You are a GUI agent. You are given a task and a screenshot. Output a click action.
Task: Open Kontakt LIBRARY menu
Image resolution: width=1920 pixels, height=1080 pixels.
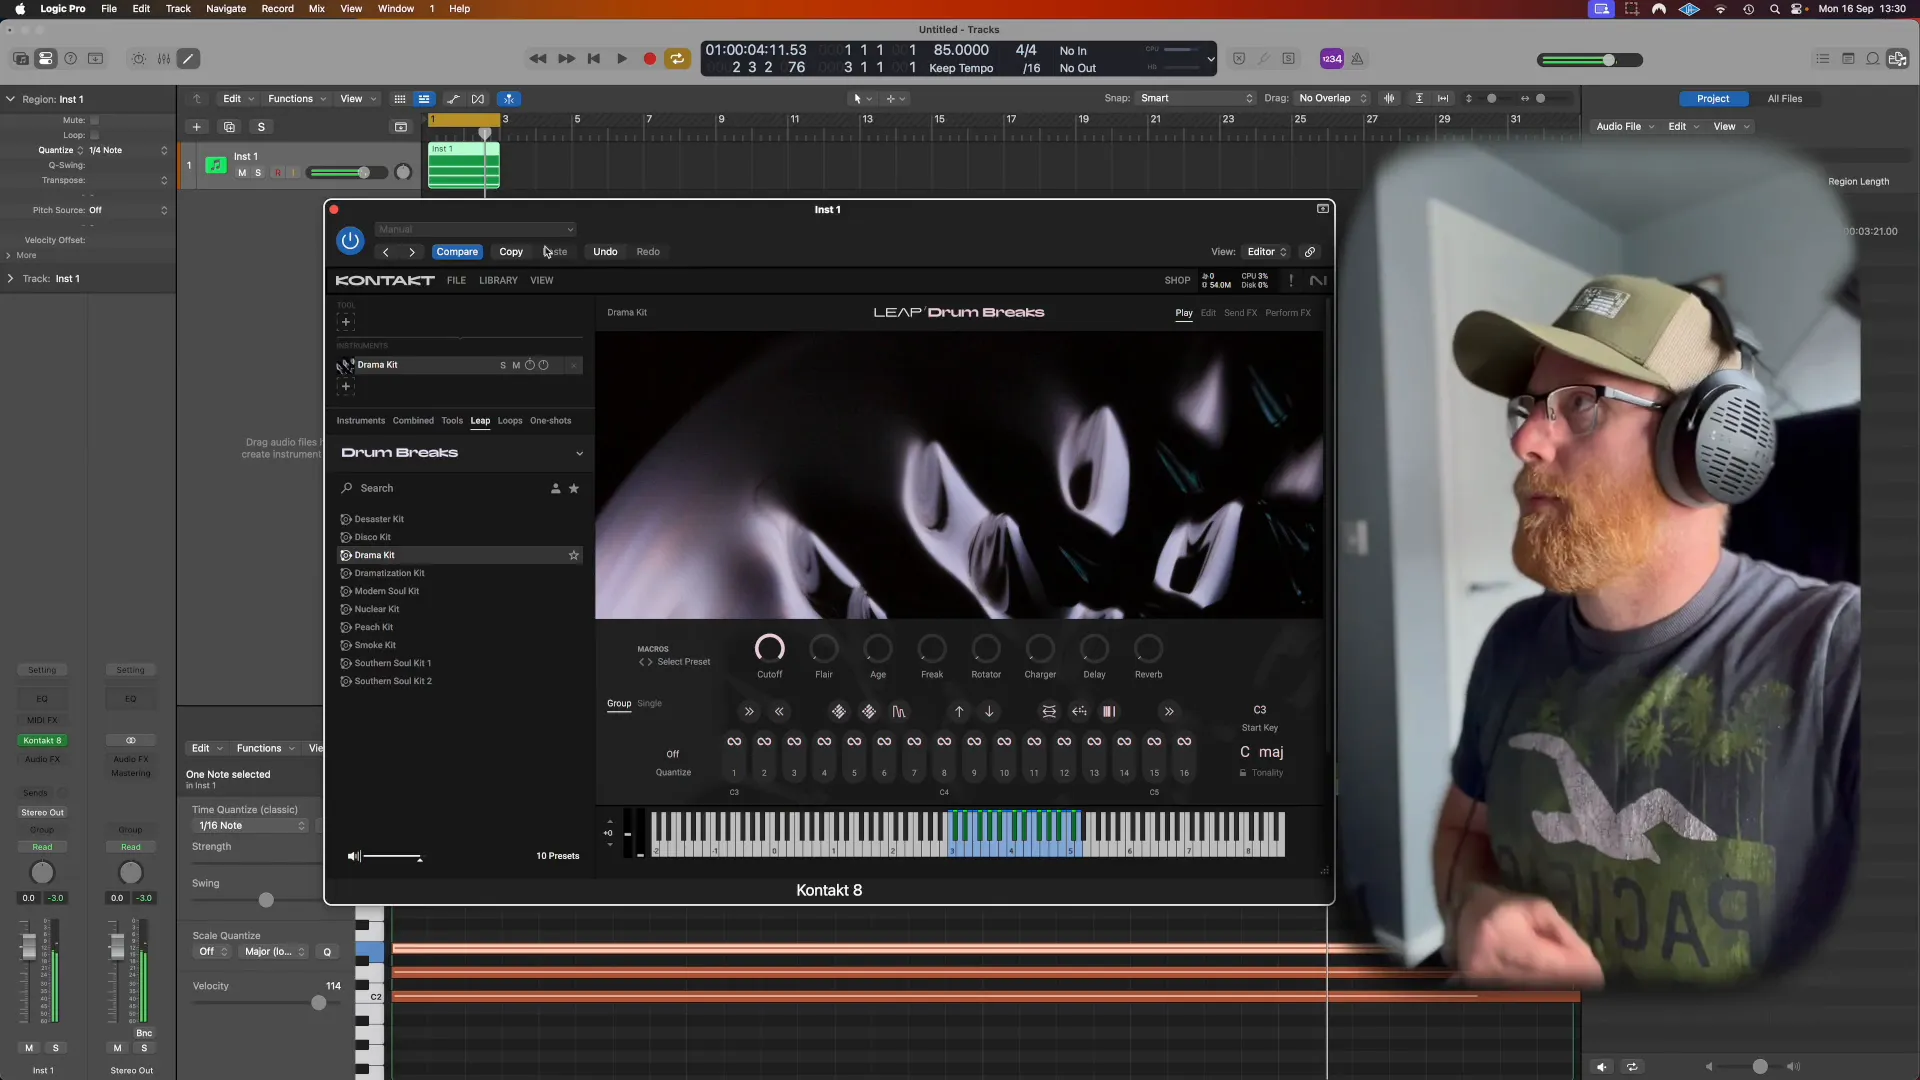coord(498,281)
